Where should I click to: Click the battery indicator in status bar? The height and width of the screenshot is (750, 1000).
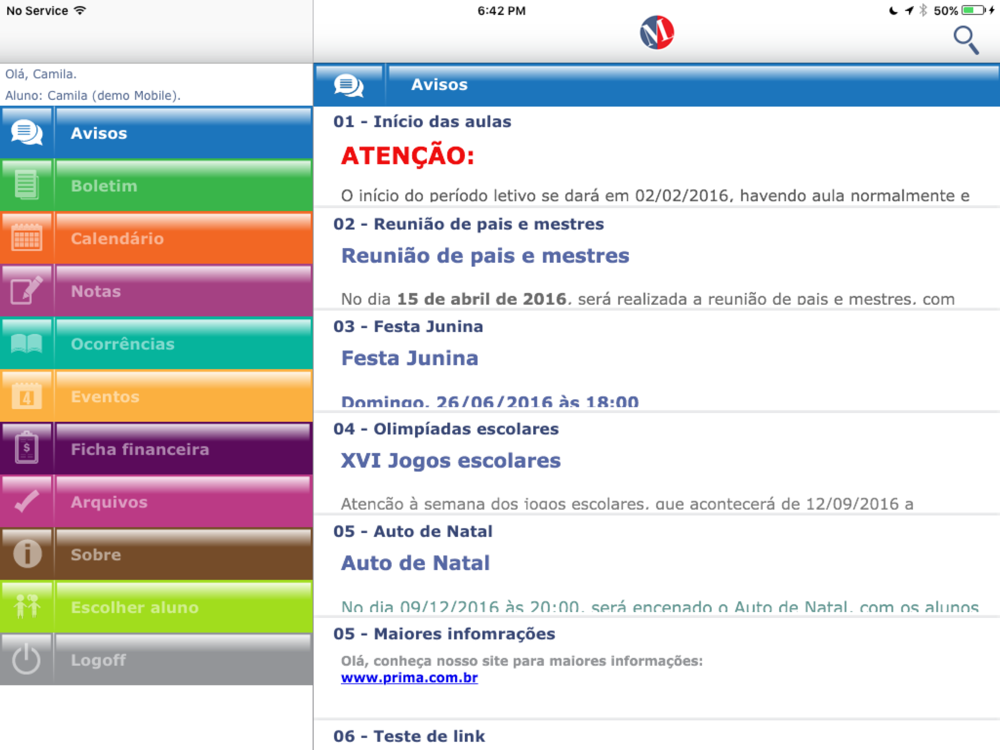pyautogui.click(x=974, y=10)
